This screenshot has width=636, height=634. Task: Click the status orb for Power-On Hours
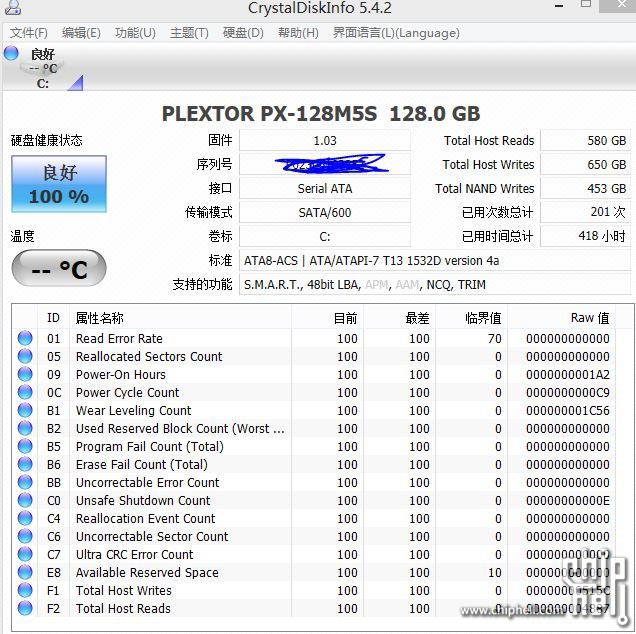(x=25, y=374)
